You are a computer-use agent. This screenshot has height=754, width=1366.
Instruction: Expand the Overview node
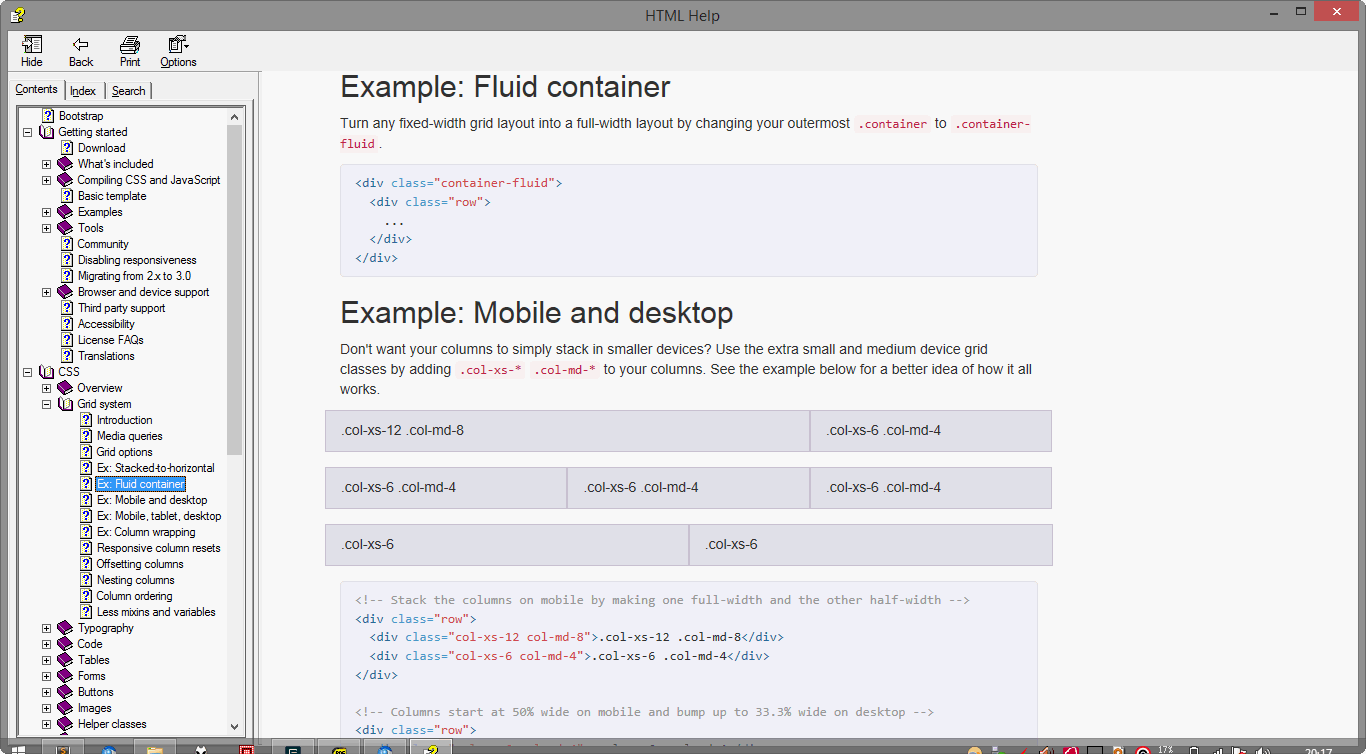click(46, 388)
